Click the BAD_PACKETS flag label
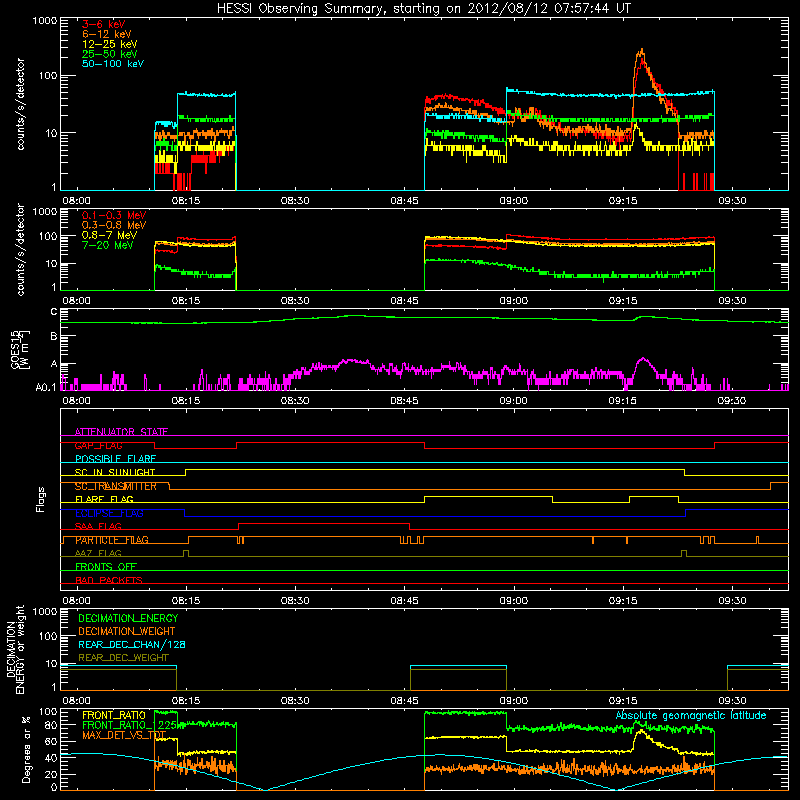The width and height of the screenshot is (800, 800). tap(109, 580)
